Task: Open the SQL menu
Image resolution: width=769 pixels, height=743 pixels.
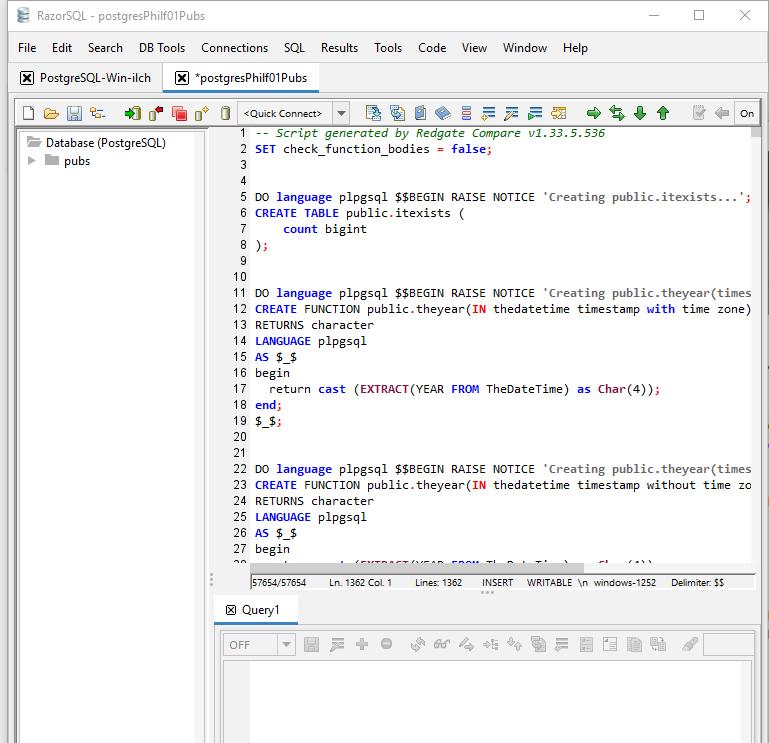Action: click(x=294, y=48)
